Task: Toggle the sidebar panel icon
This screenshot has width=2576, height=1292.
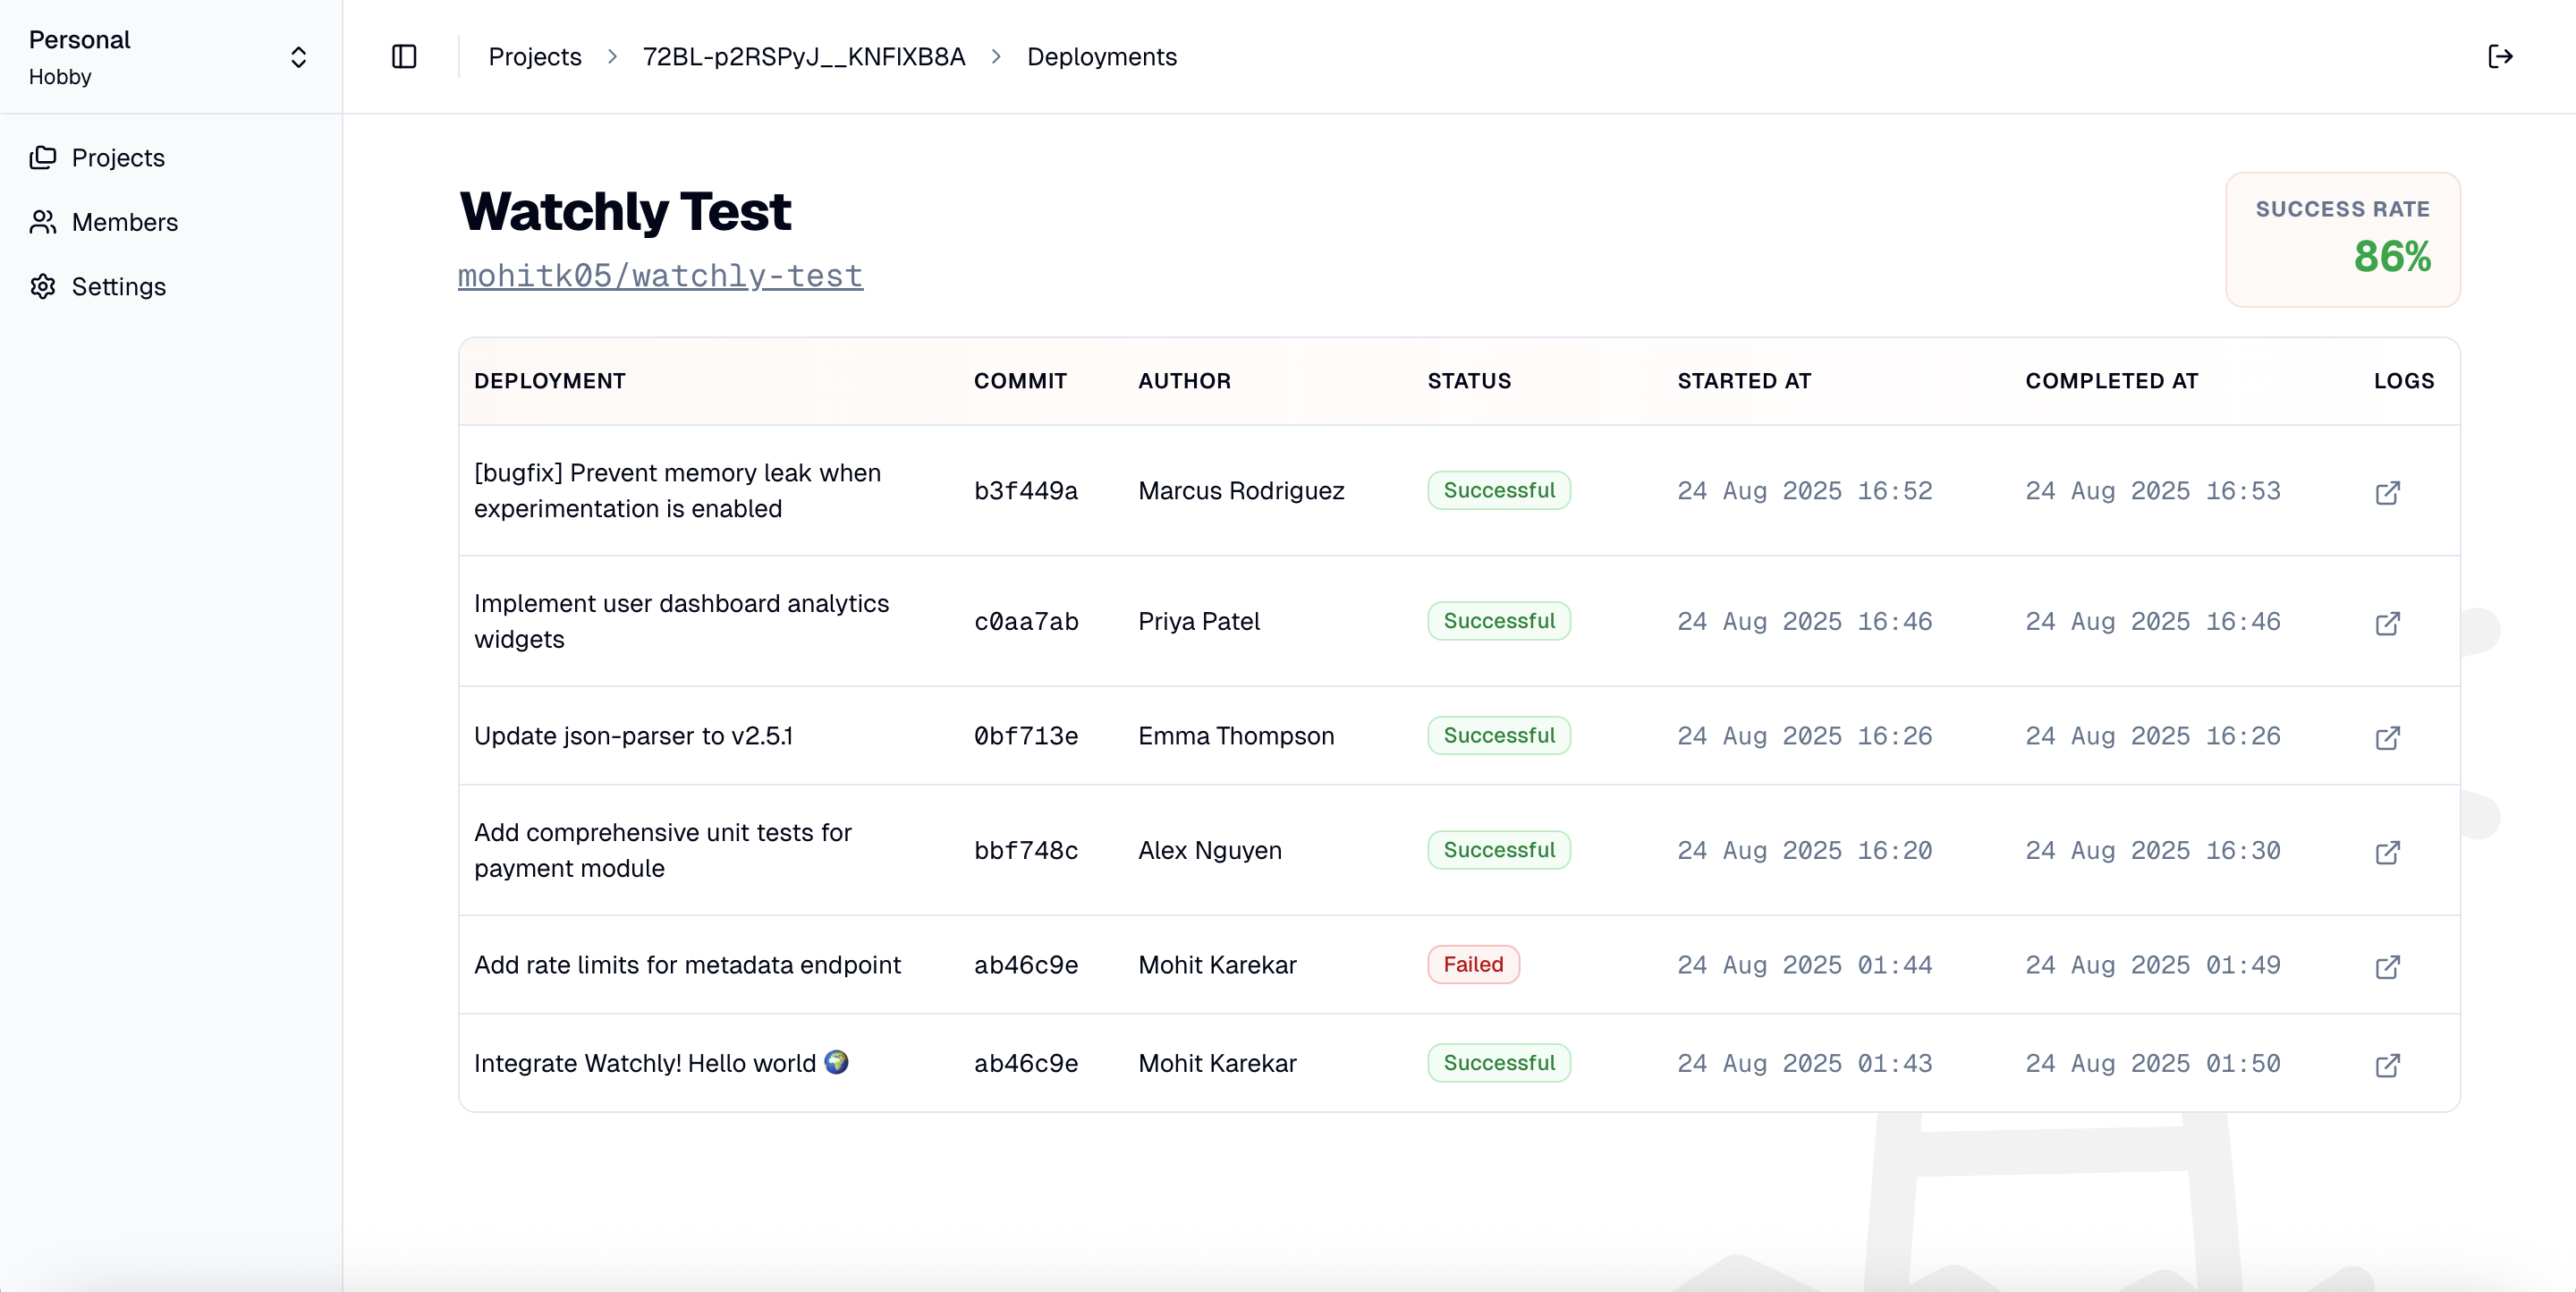Action: [404, 57]
